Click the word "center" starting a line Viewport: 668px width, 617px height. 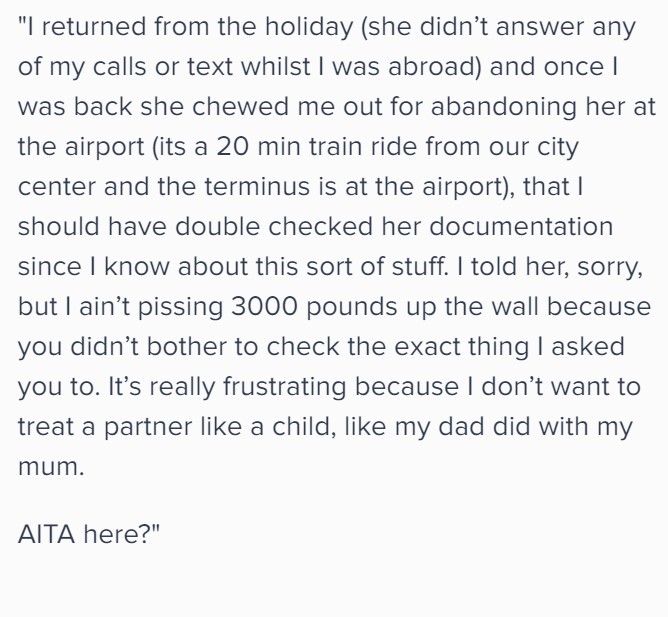point(57,187)
